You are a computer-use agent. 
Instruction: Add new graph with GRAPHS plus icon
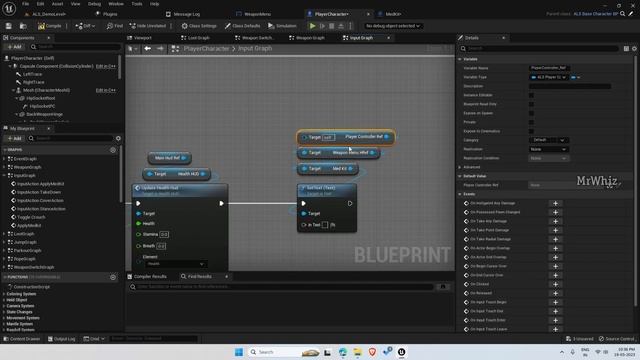pyautogui.click(x=113, y=150)
